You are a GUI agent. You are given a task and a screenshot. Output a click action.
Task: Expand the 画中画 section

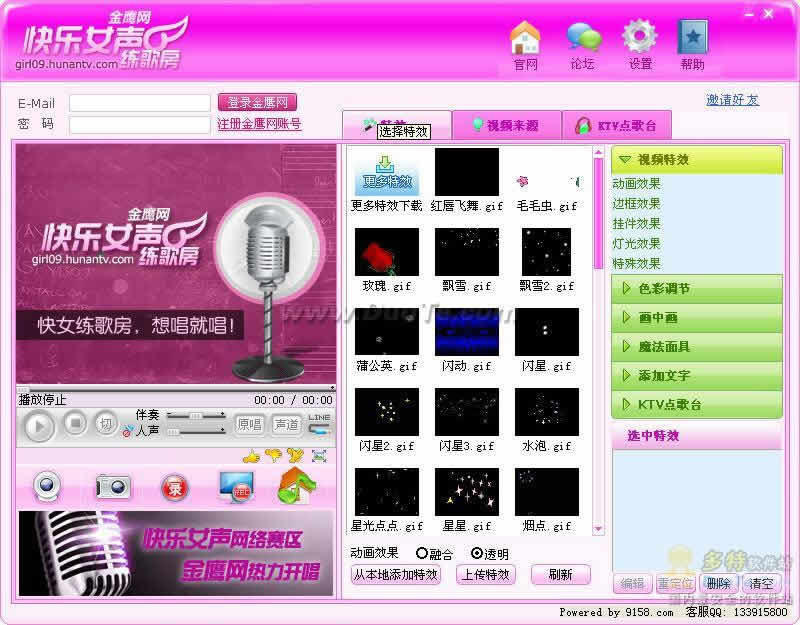coord(696,318)
